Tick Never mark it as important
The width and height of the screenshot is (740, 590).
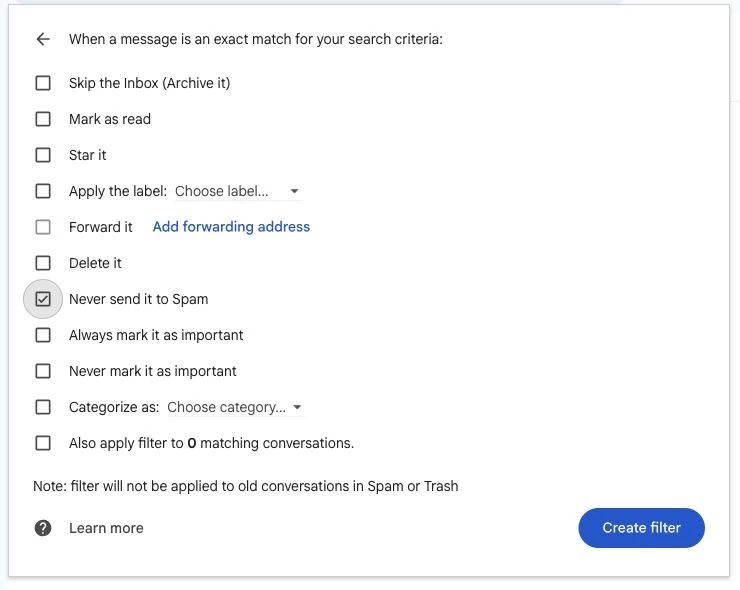[43, 371]
